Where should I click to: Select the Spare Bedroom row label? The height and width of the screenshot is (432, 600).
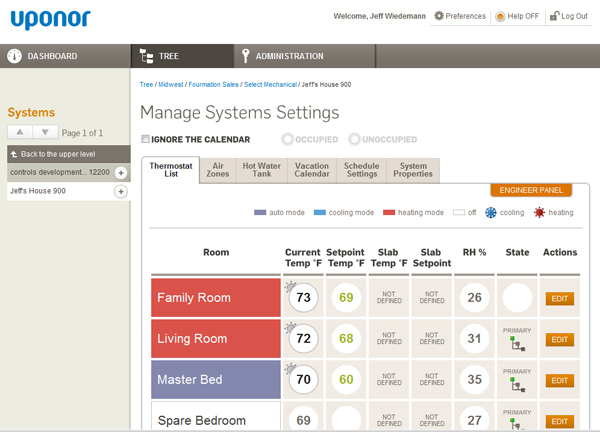point(216,416)
